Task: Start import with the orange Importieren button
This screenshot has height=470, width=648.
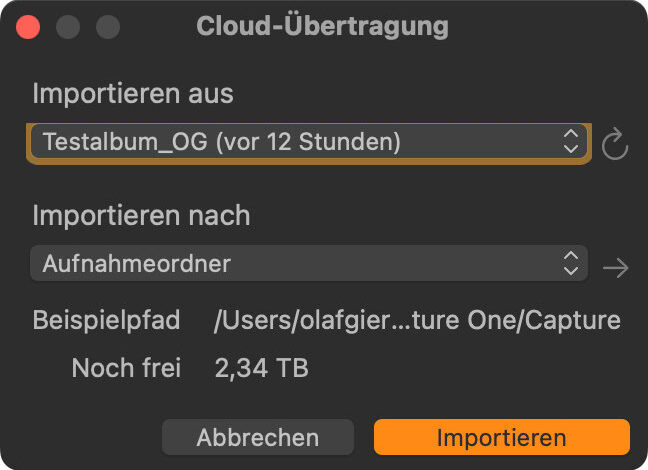Action: [x=501, y=437]
